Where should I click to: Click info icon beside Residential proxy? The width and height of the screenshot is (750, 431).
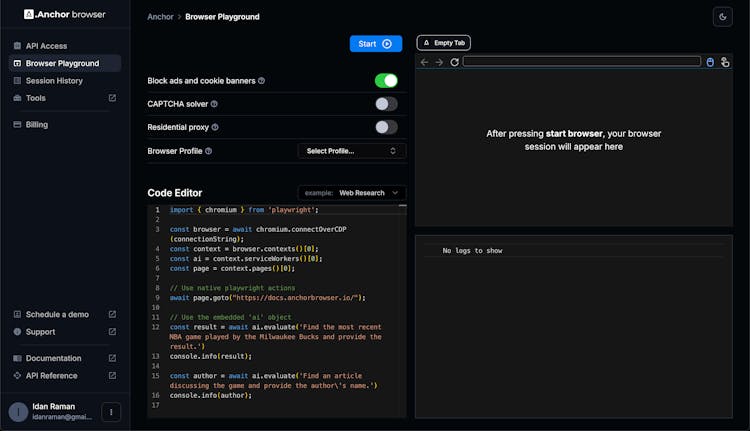point(215,128)
